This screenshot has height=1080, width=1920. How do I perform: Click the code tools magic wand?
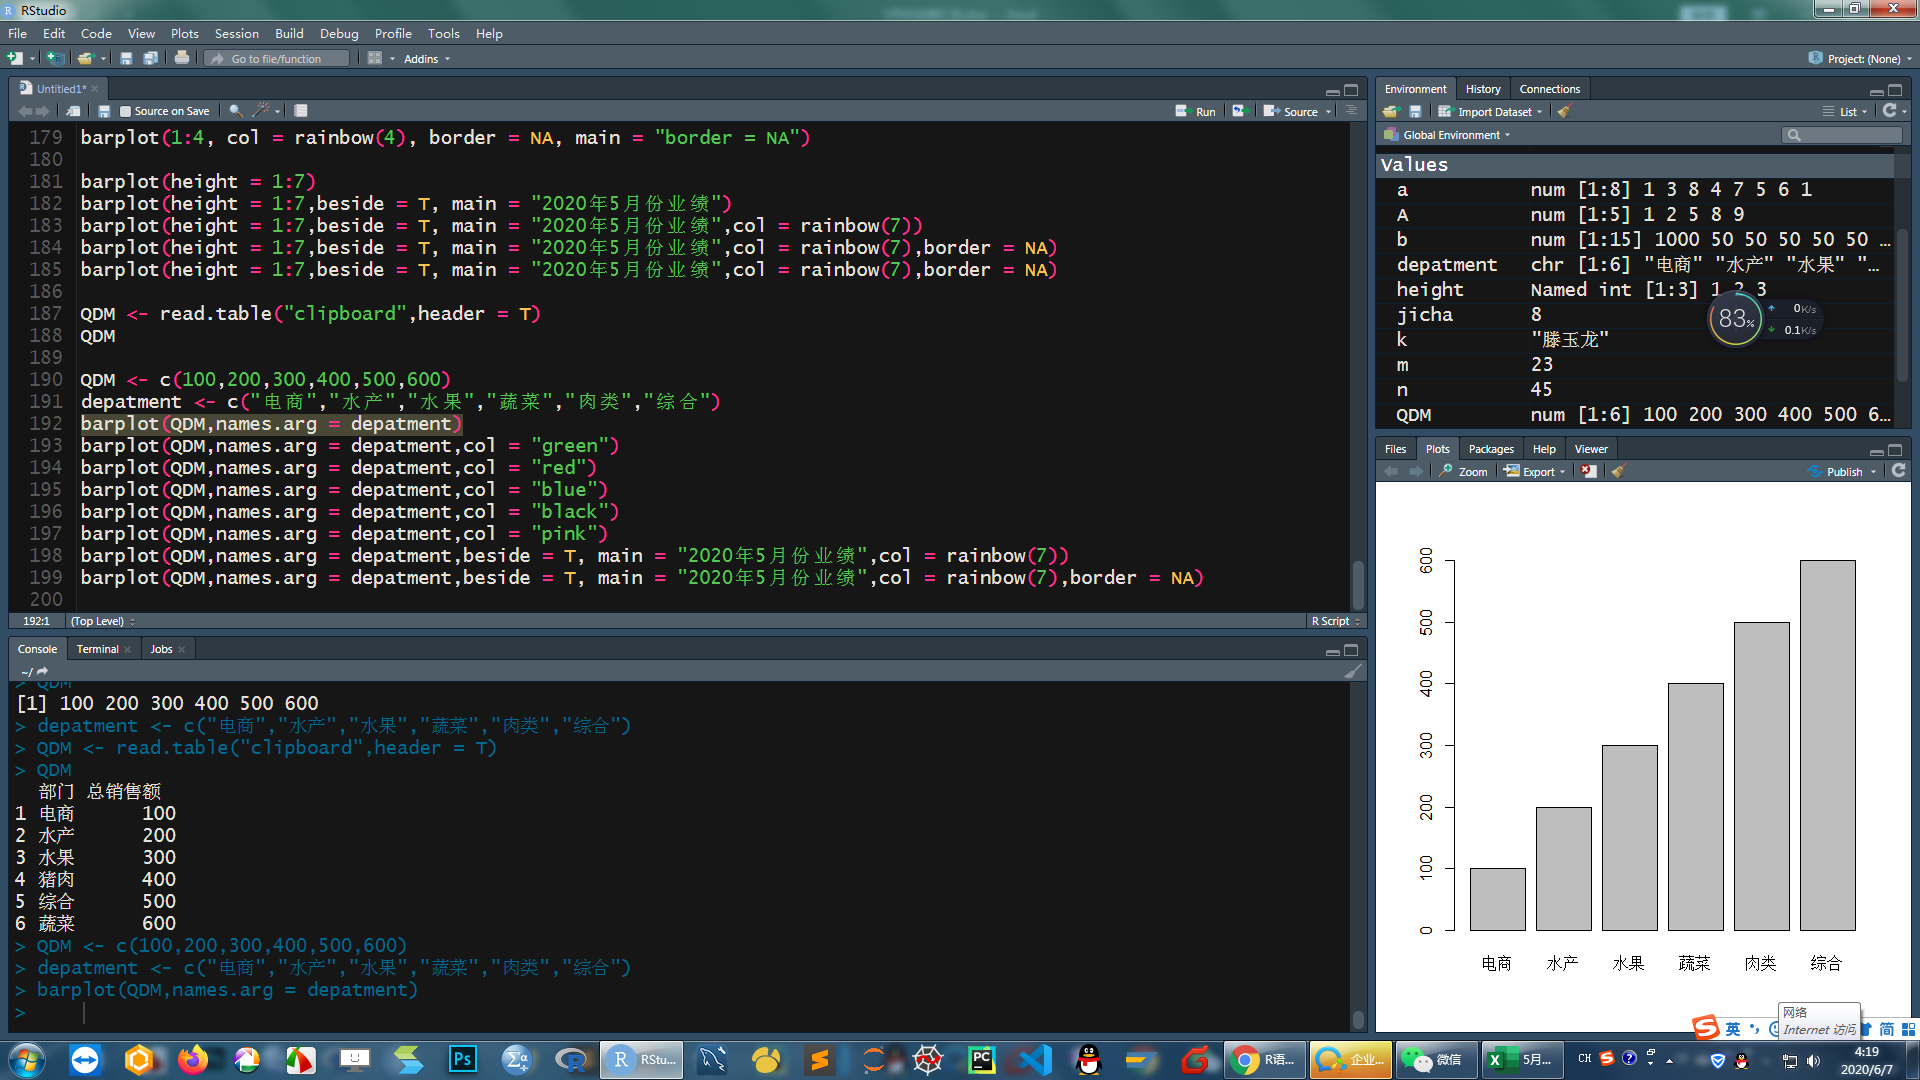(262, 111)
